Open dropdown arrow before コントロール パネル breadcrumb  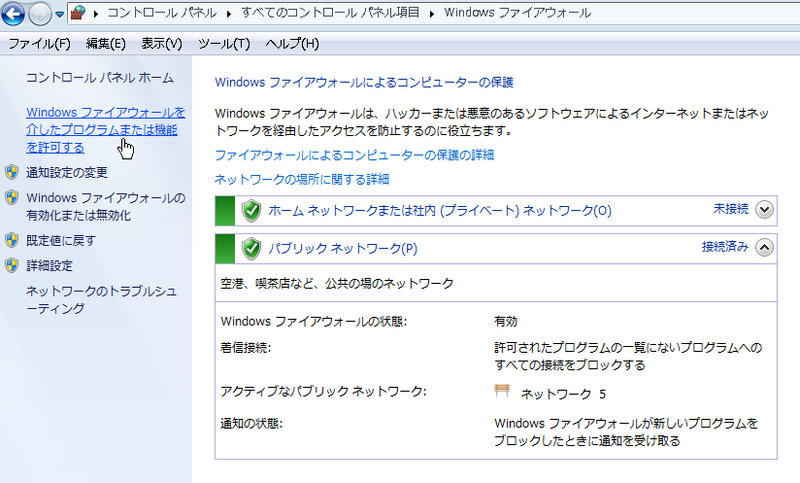tap(95, 13)
